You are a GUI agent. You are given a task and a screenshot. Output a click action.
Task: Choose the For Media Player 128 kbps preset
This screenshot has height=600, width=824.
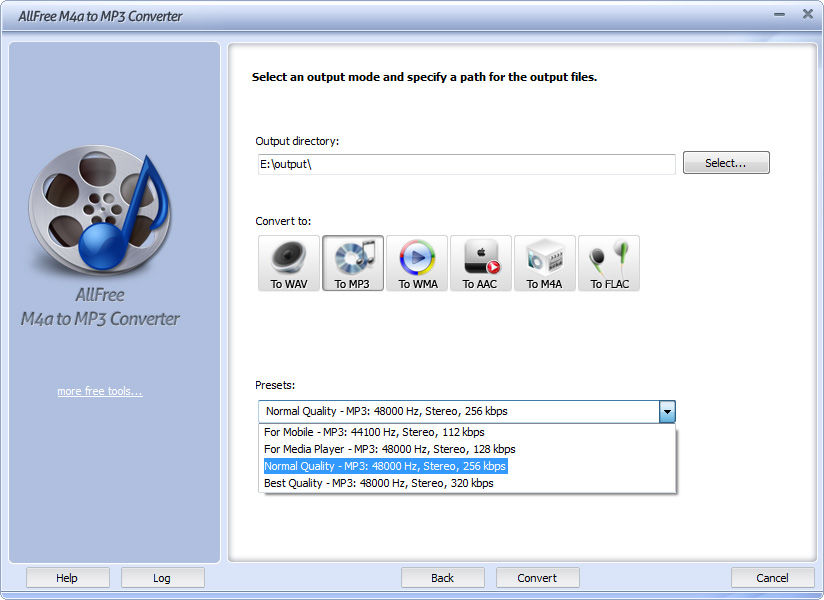tap(467, 449)
